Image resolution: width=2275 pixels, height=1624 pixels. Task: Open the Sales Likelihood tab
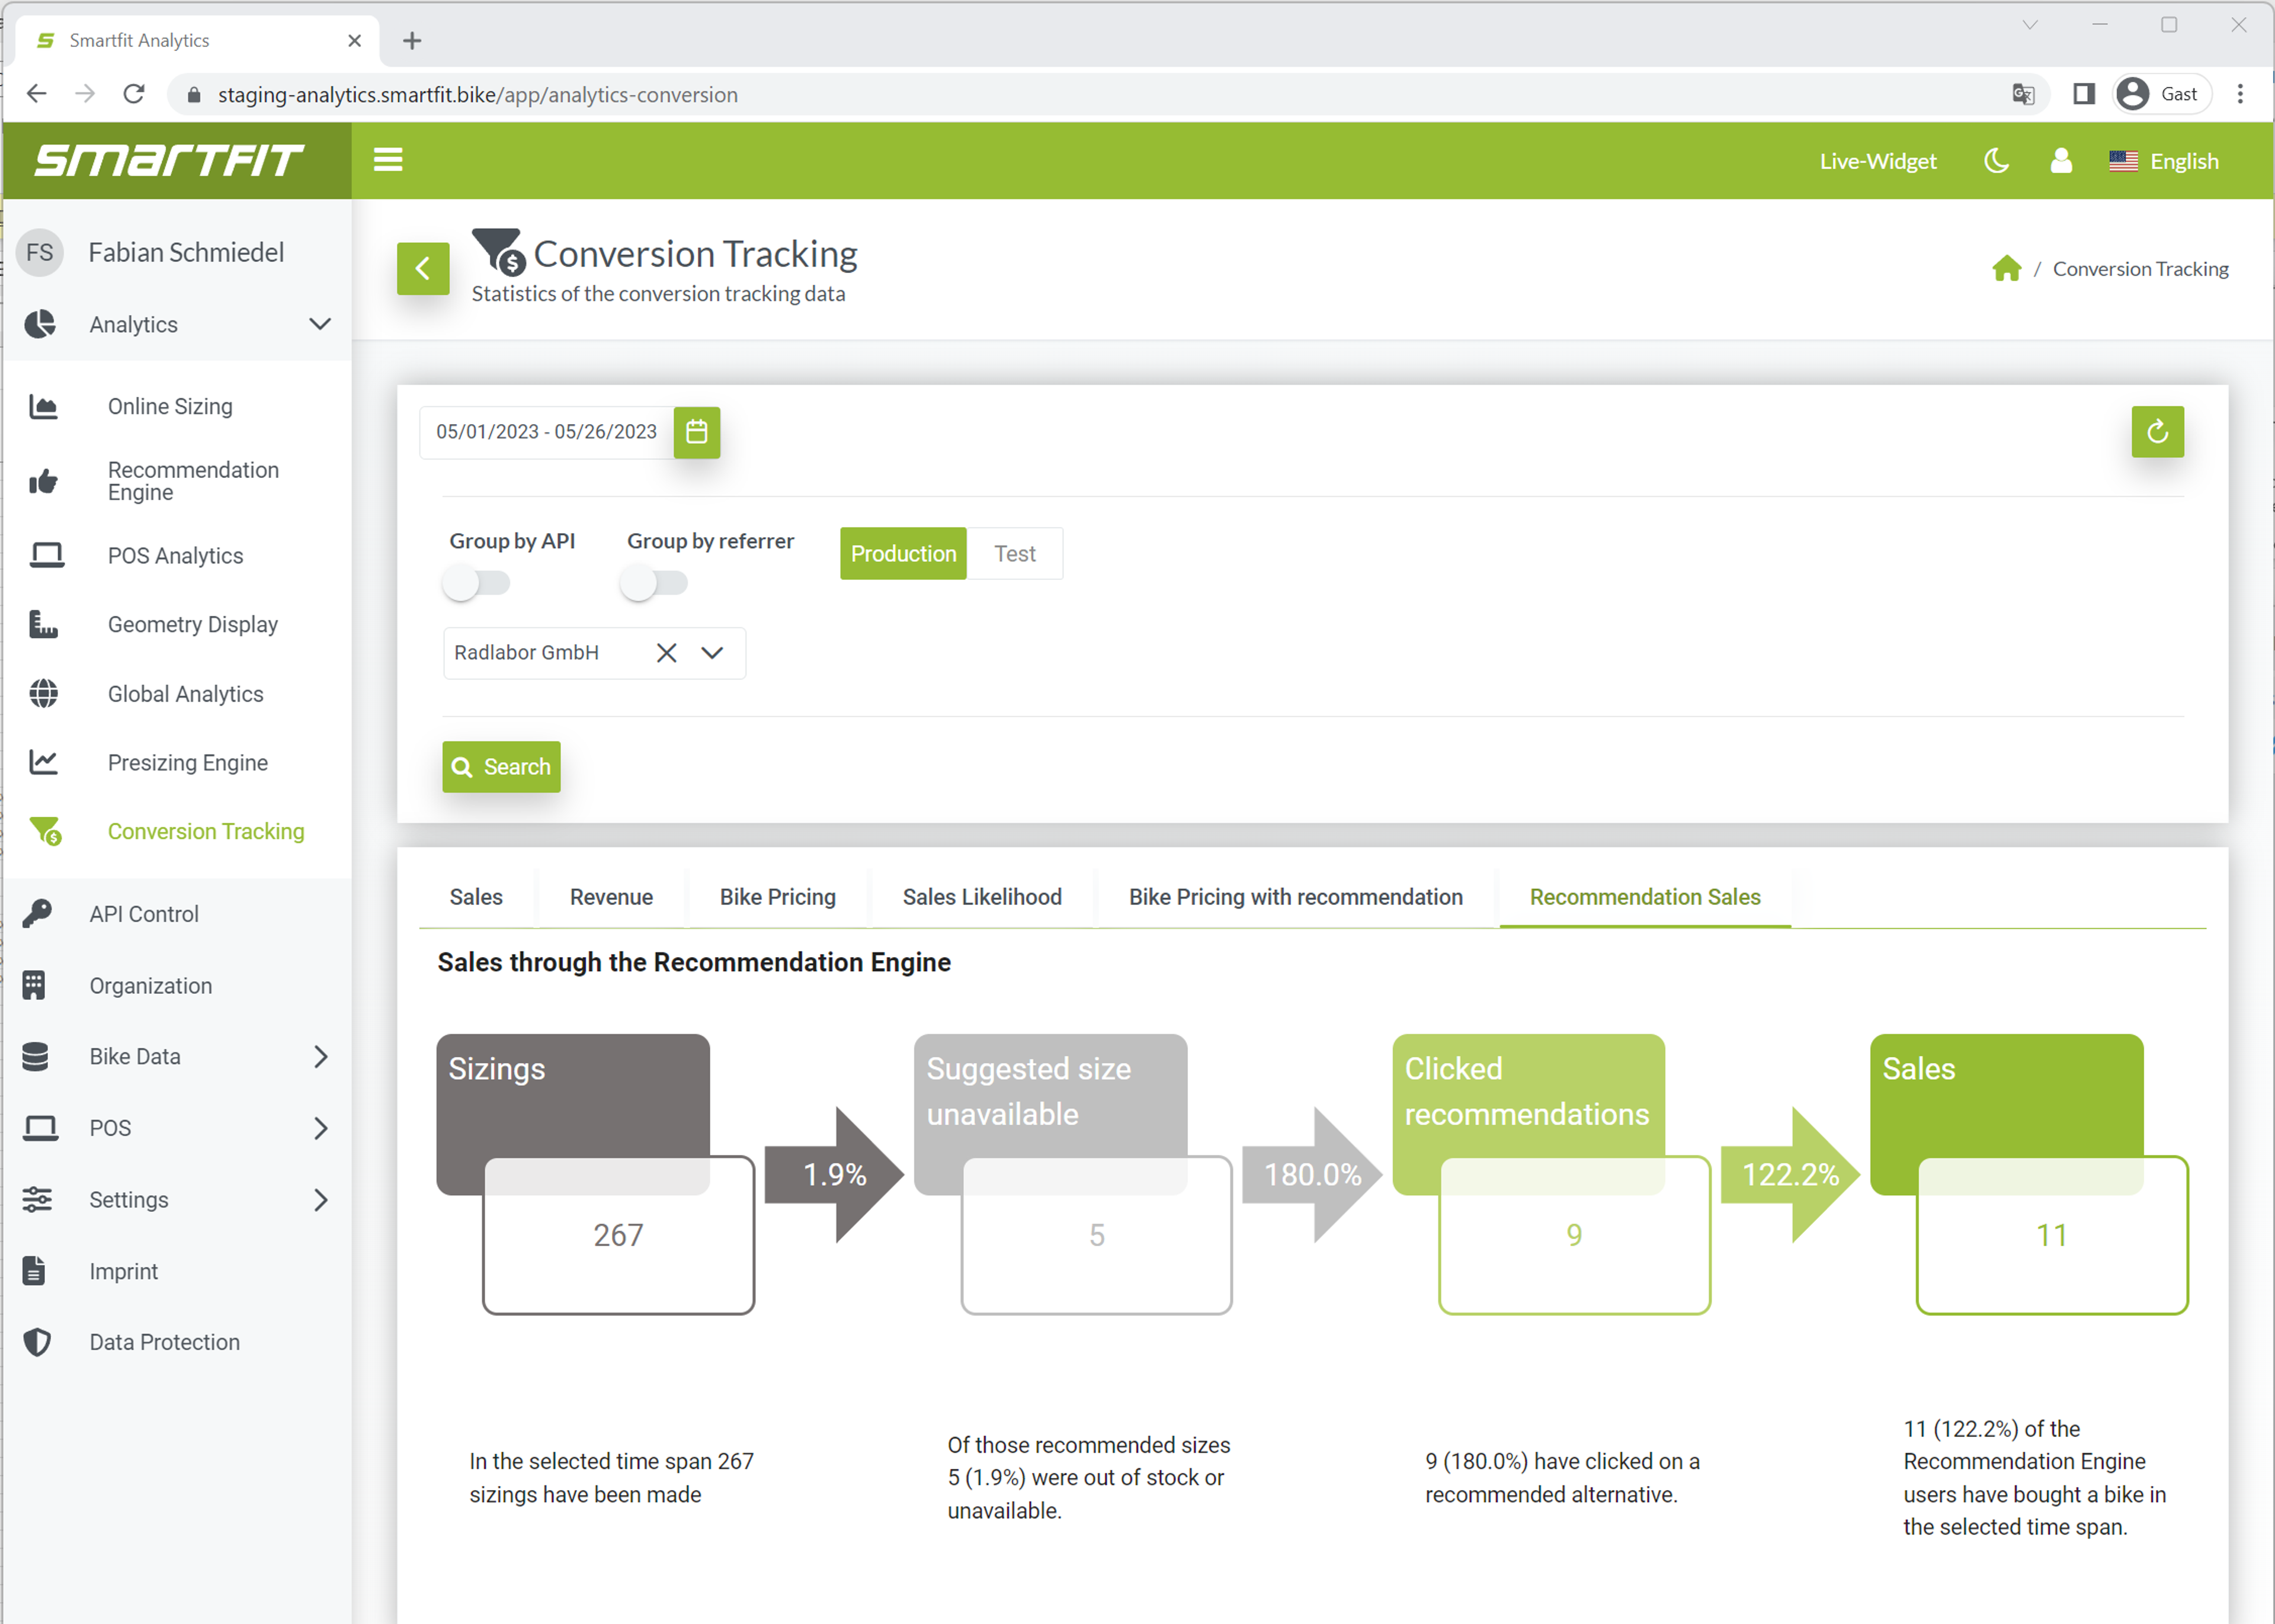[982, 897]
